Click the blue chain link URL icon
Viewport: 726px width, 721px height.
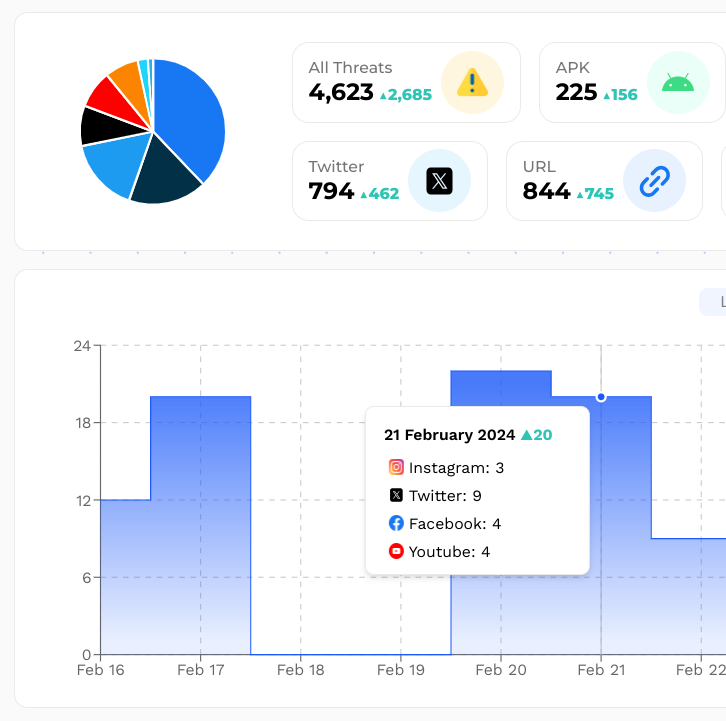[653, 181]
